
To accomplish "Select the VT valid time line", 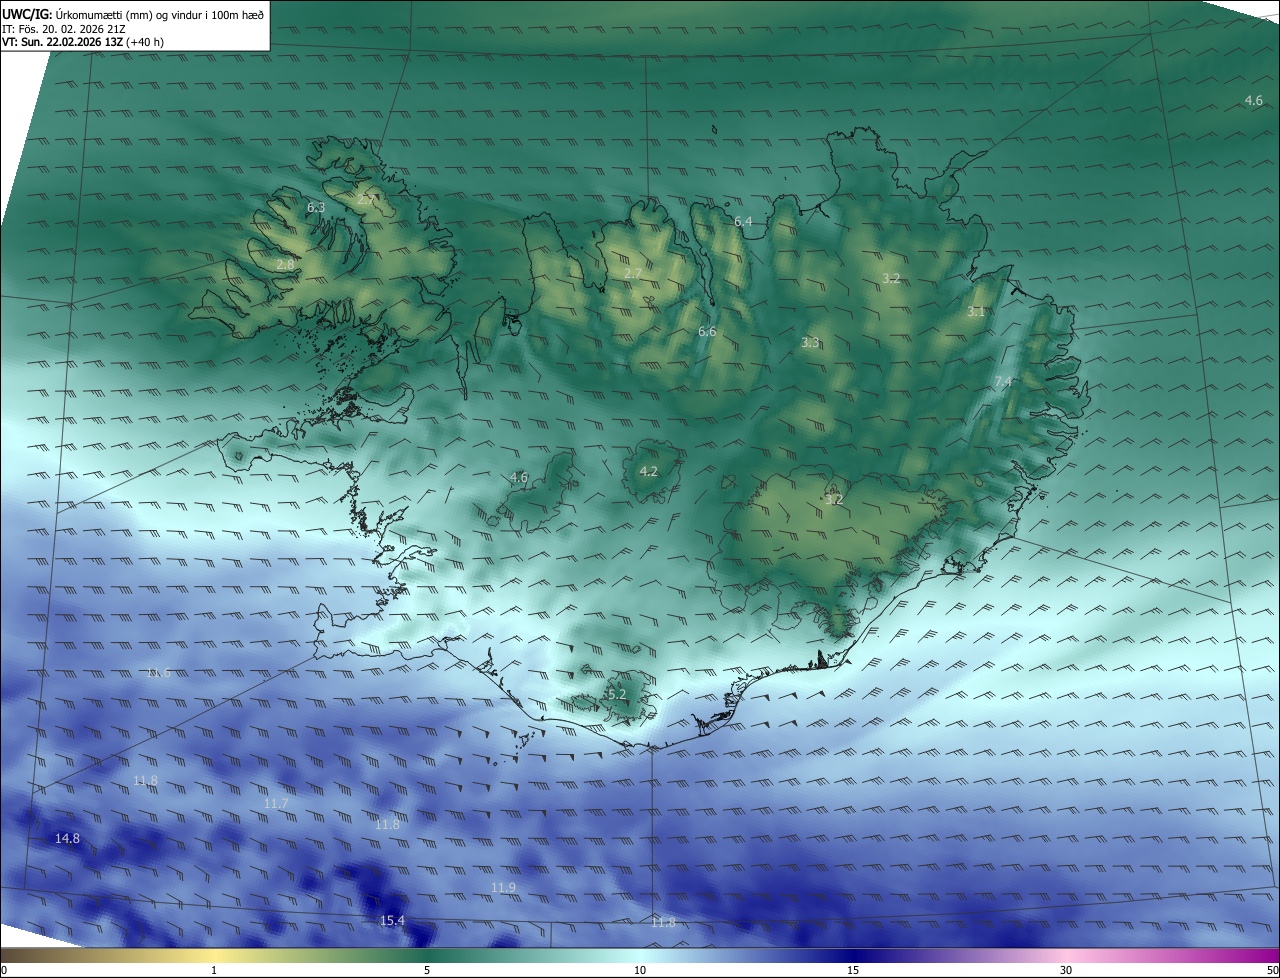I will 83,43.
